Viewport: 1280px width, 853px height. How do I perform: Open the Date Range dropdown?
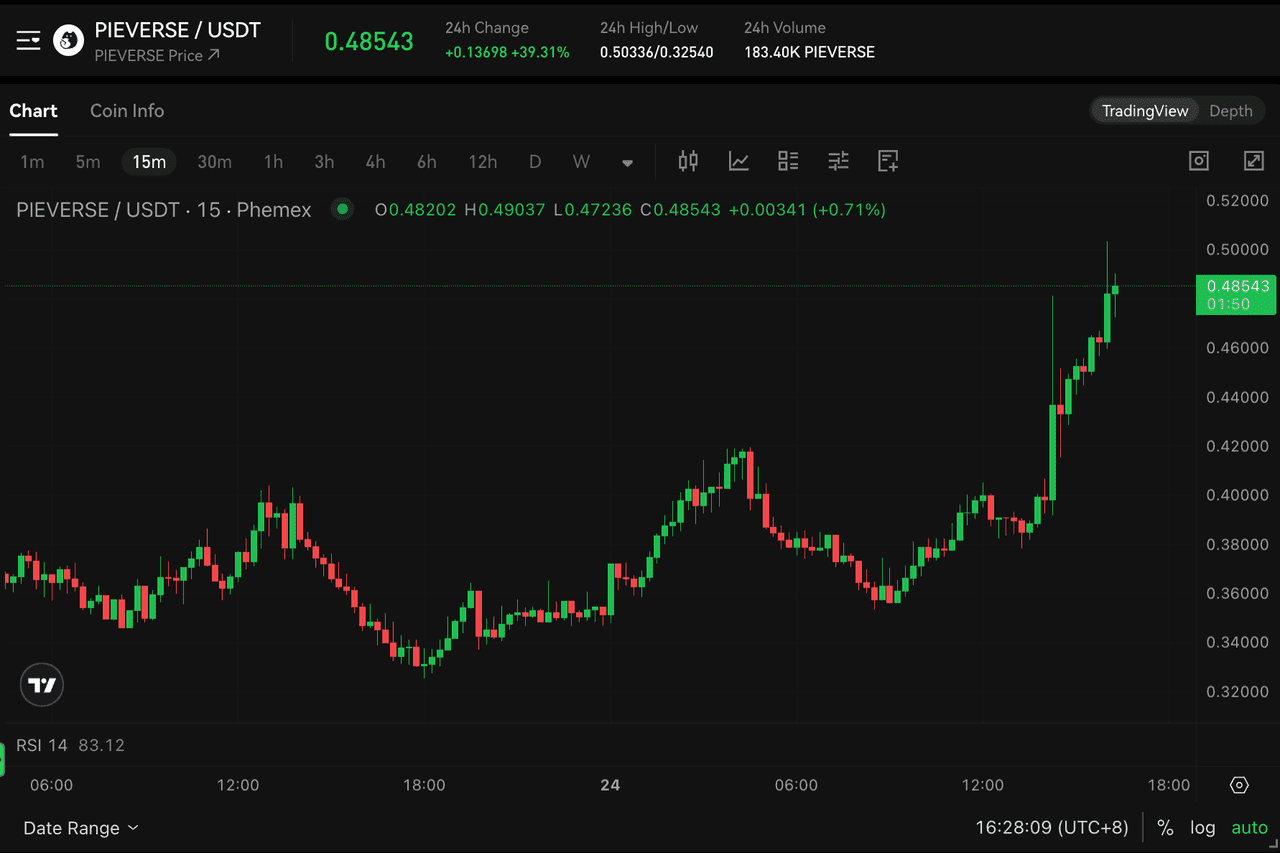tap(80, 828)
